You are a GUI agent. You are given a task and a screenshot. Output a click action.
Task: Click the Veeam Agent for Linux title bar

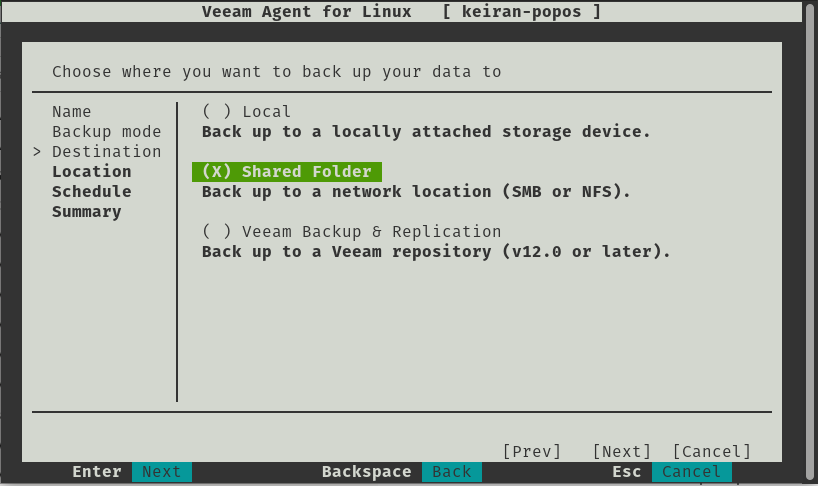click(x=401, y=11)
